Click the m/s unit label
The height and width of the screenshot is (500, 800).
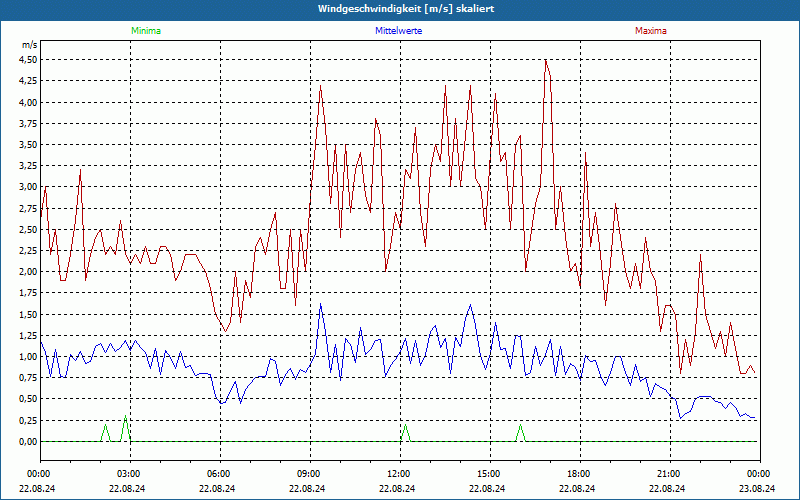tap(29, 45)
